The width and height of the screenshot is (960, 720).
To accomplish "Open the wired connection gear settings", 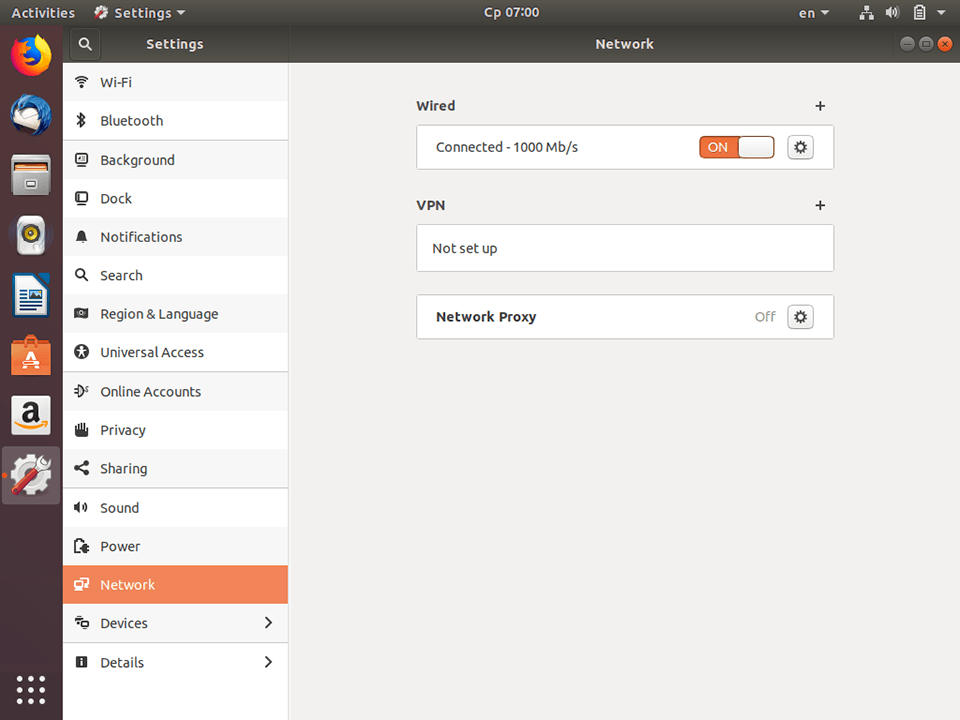I will pyautogui.click(x=800, y=147).
